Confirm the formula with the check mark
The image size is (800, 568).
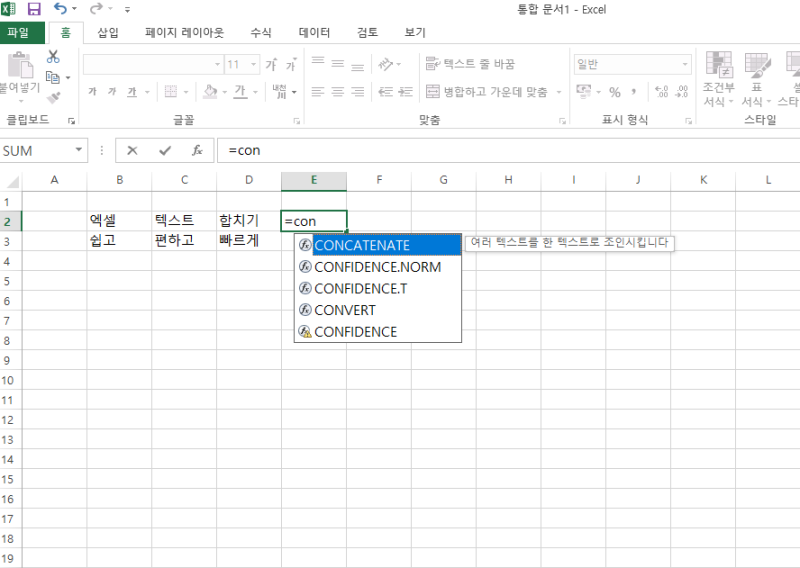click(165, 151)
